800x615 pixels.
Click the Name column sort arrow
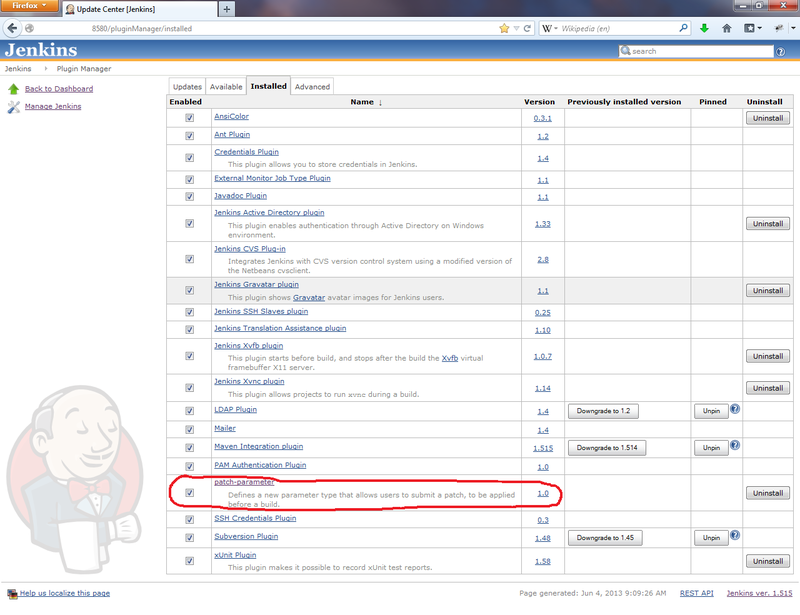[380, 103]
